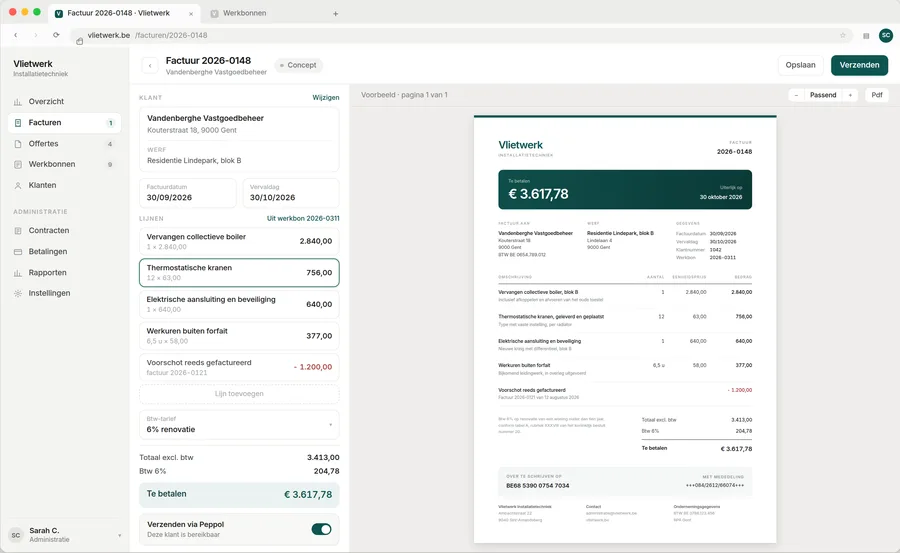Click Werkbonnen count badge 9
Viewport: 900px width, 553px height.
[110, 165]
